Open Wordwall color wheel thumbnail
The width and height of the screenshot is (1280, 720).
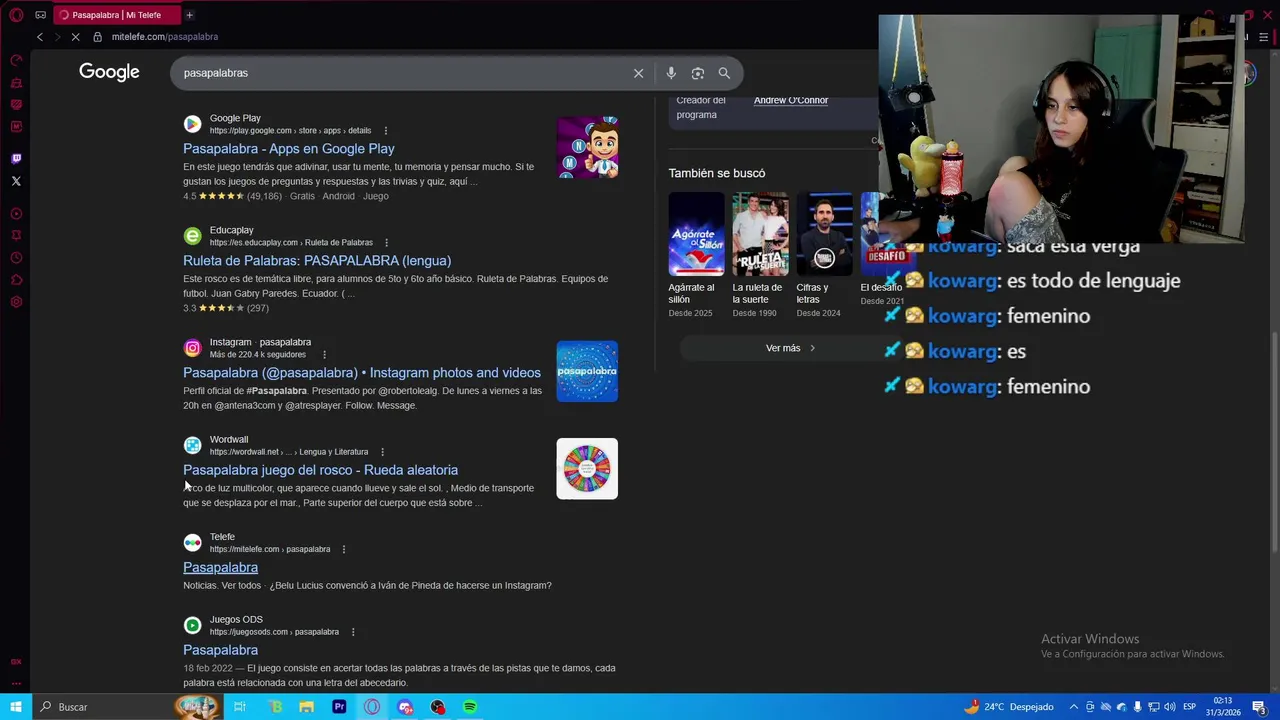click(x=587, y=469)
